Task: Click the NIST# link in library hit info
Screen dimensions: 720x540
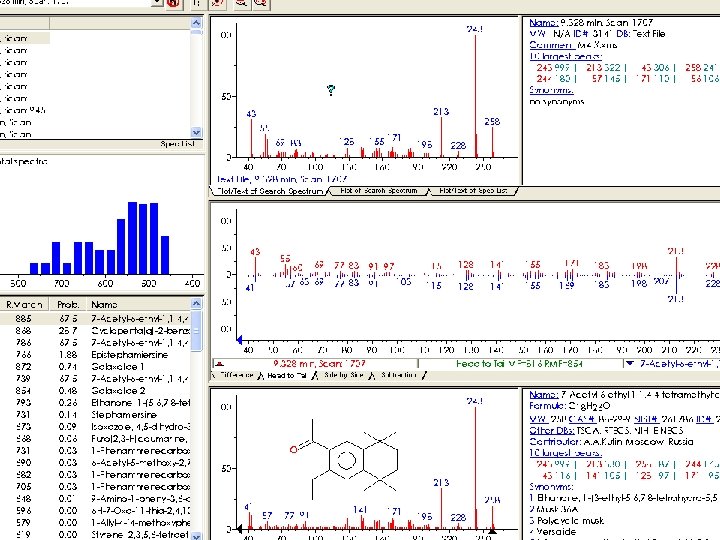Action: point(647,419)
